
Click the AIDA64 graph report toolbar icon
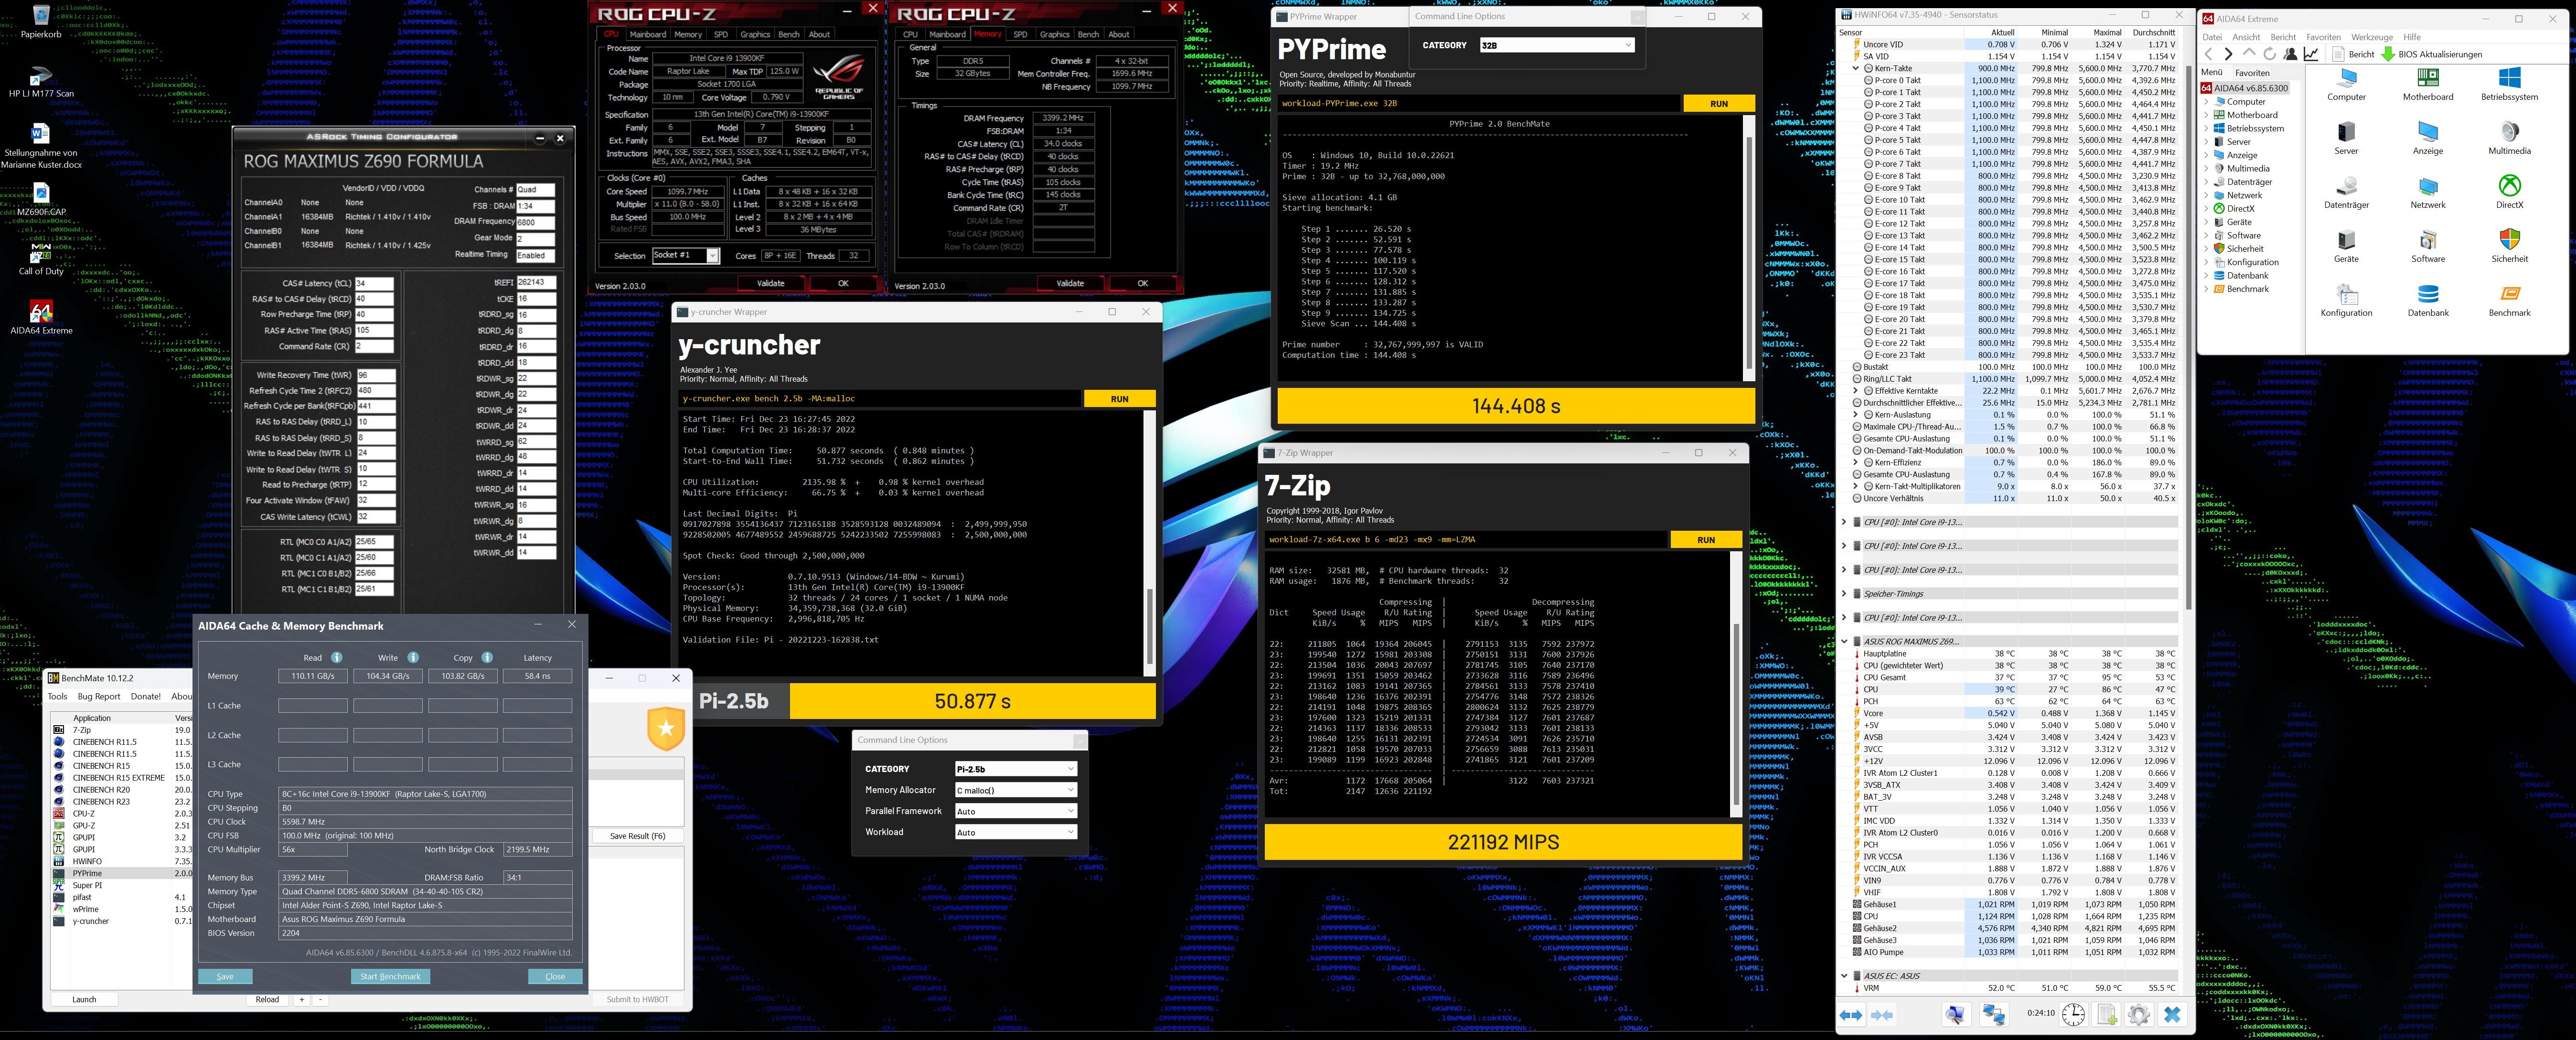coord(2311,54)
